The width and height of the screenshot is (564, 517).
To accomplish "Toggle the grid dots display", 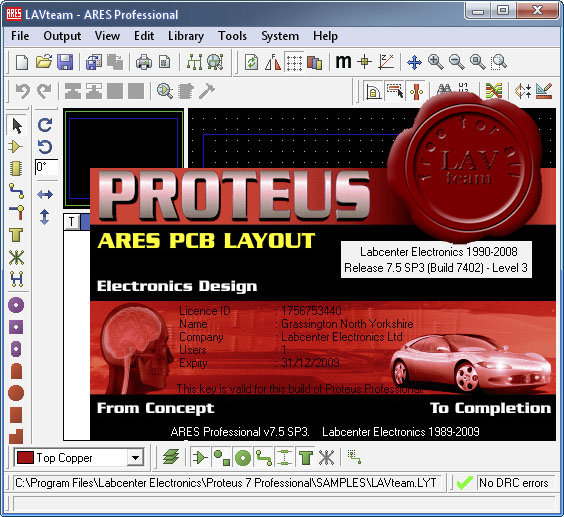I will coord(294,62).
